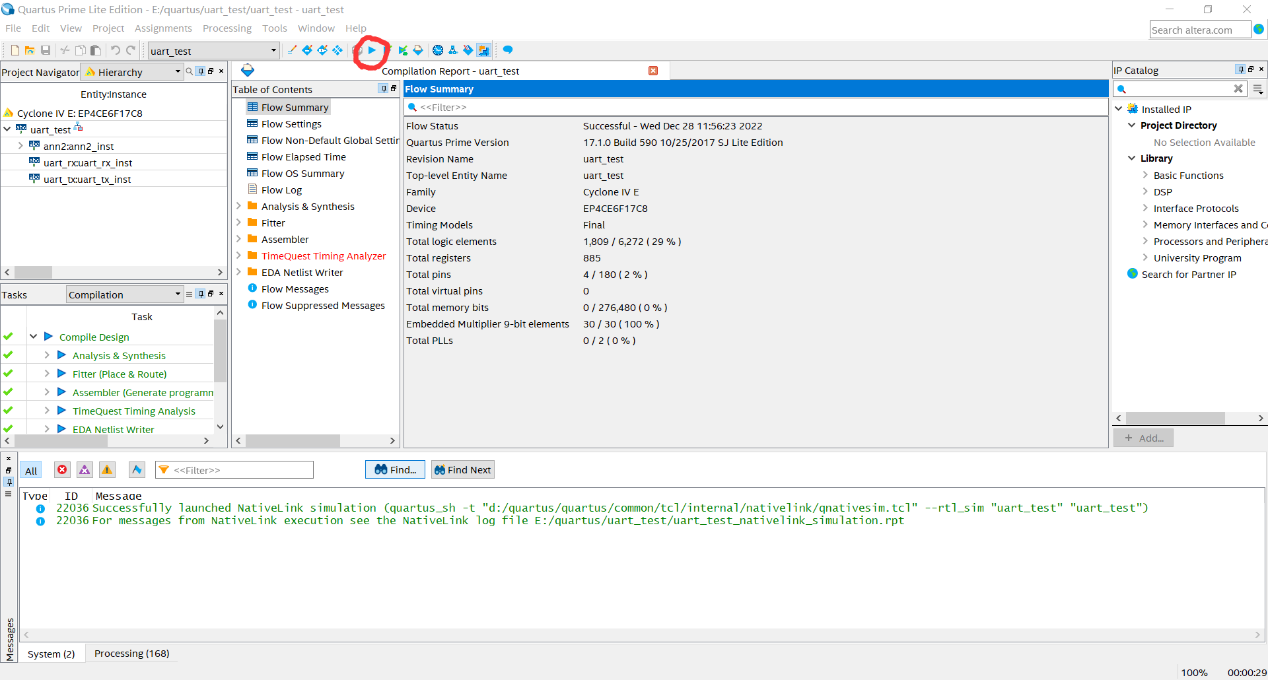Click the Find... button in messages
The width and height of the screenshot is (1268, 680).
point(396,470)
